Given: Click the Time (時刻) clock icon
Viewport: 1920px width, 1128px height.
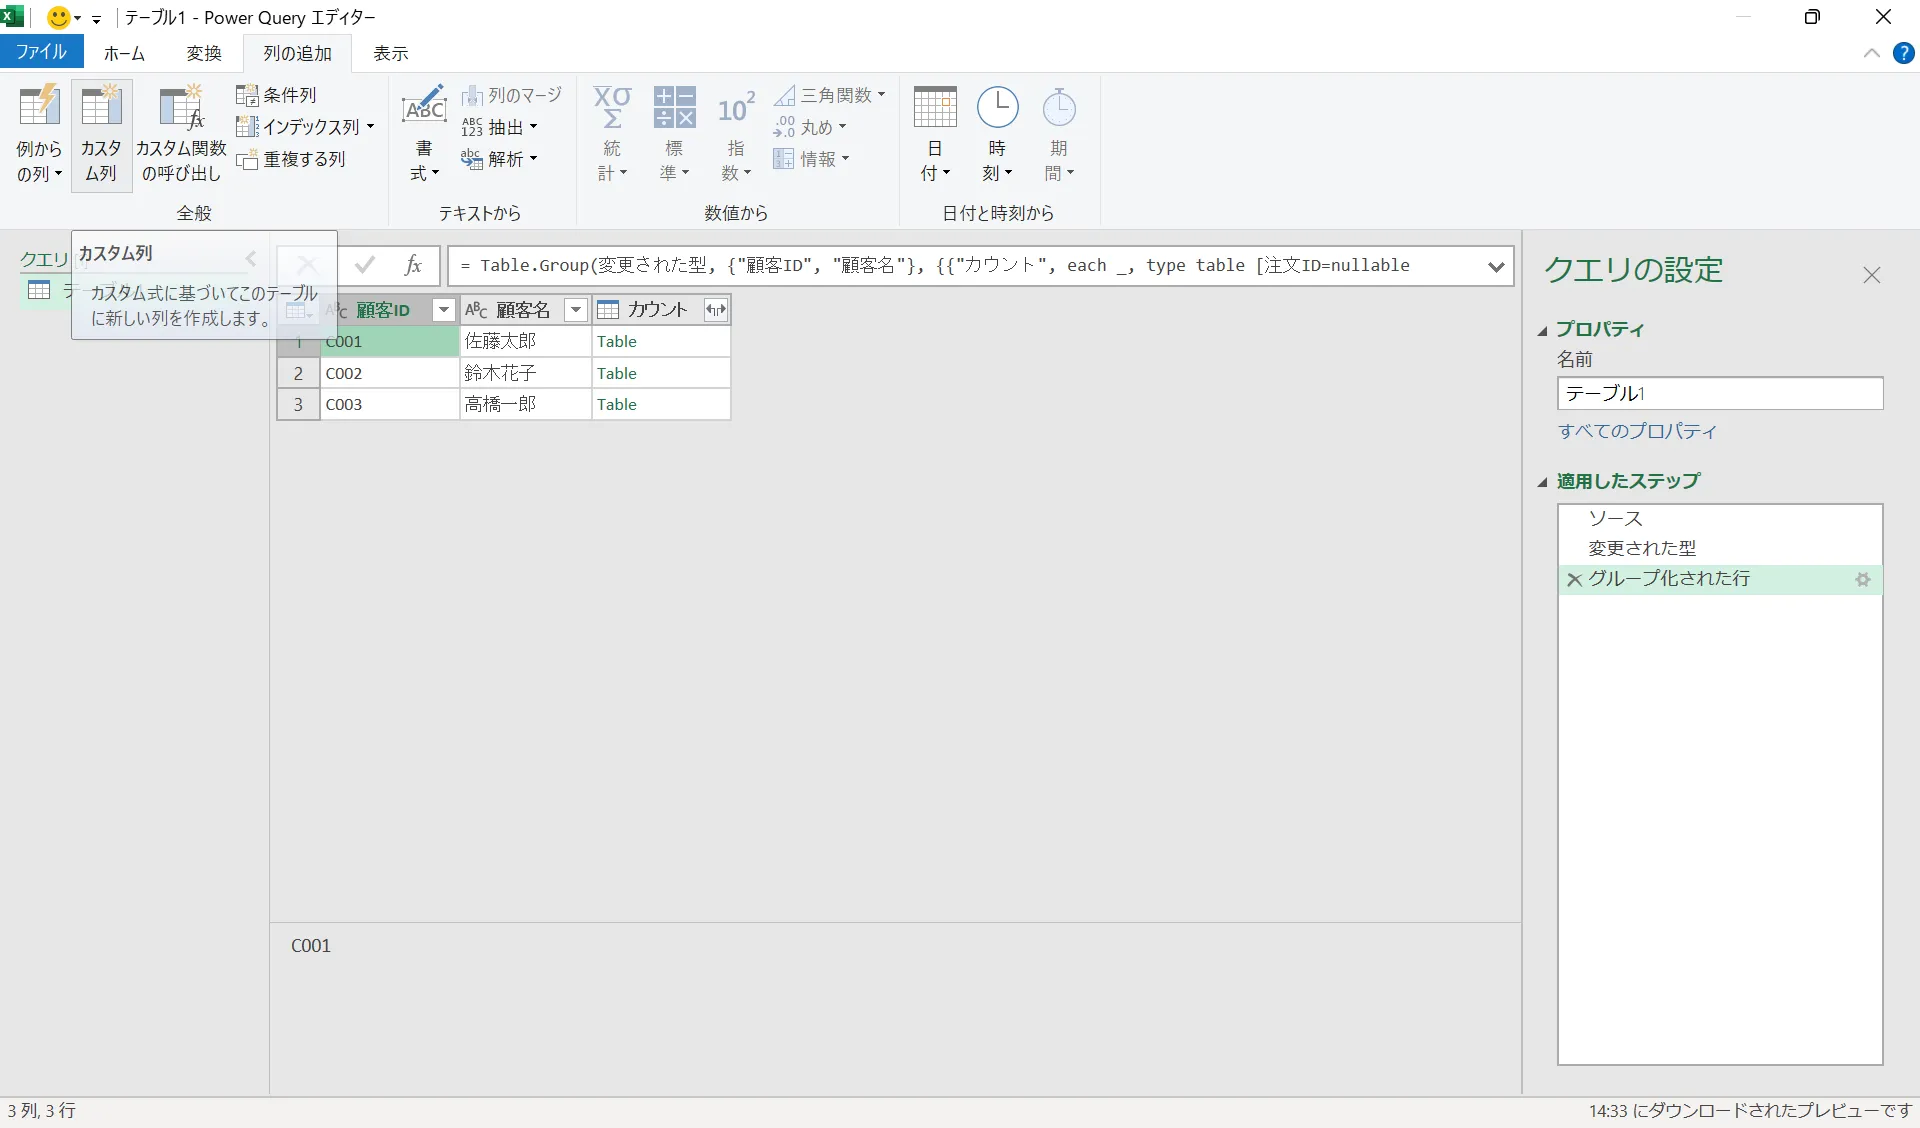Looking at the screenshot, I should click(x=997, y=108).
